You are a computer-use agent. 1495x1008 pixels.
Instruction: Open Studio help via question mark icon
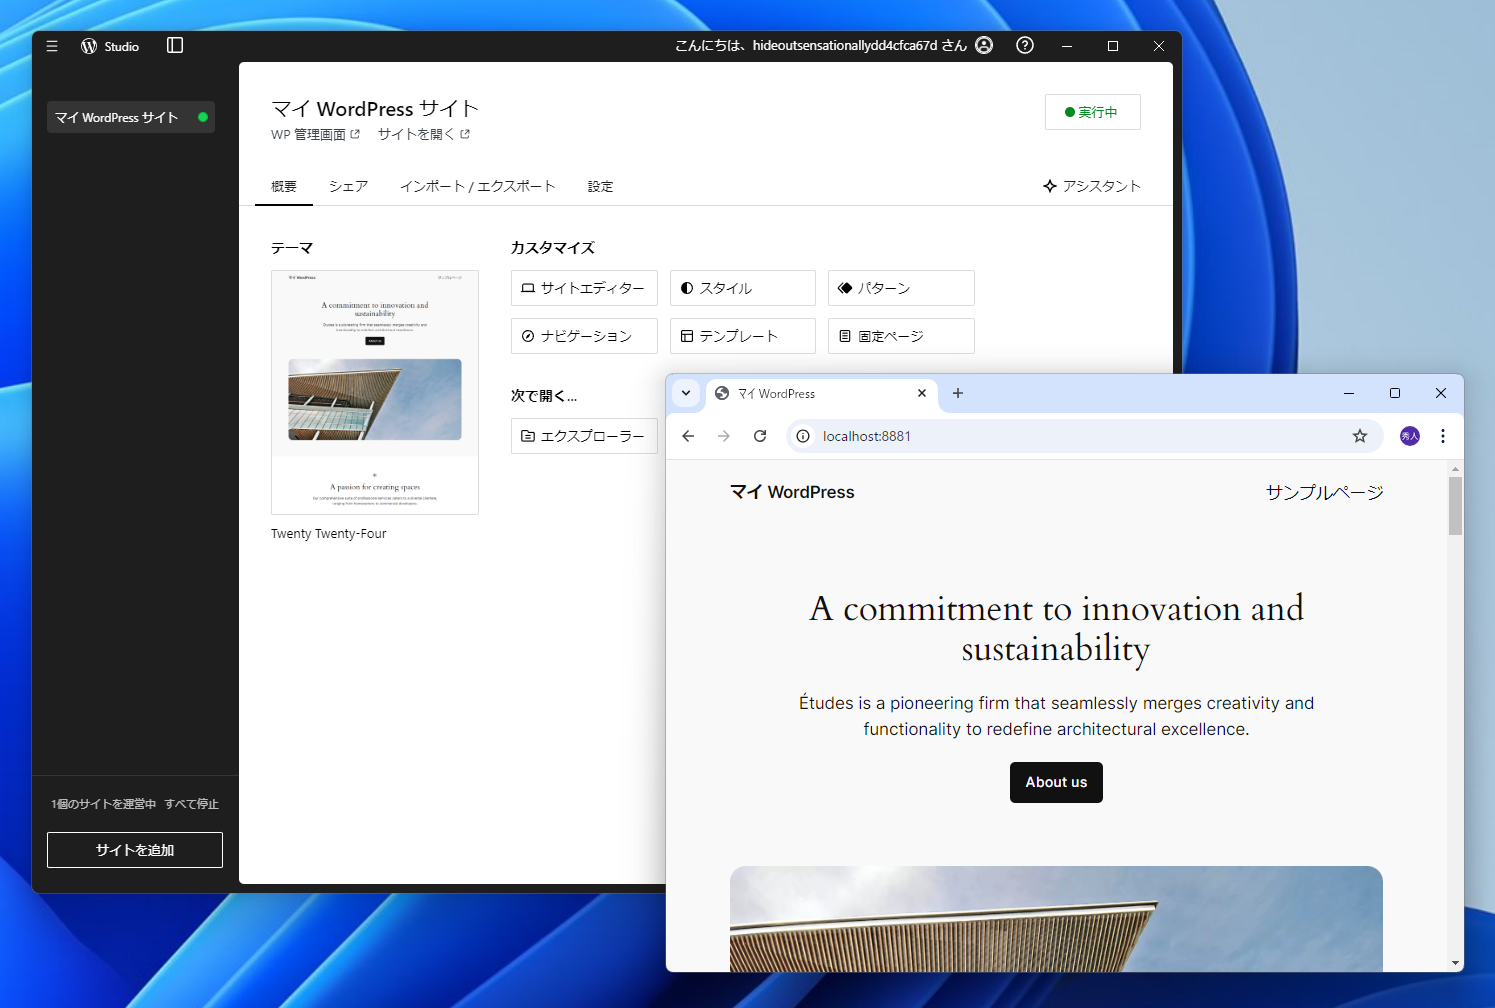click(x=1024, y=45)
